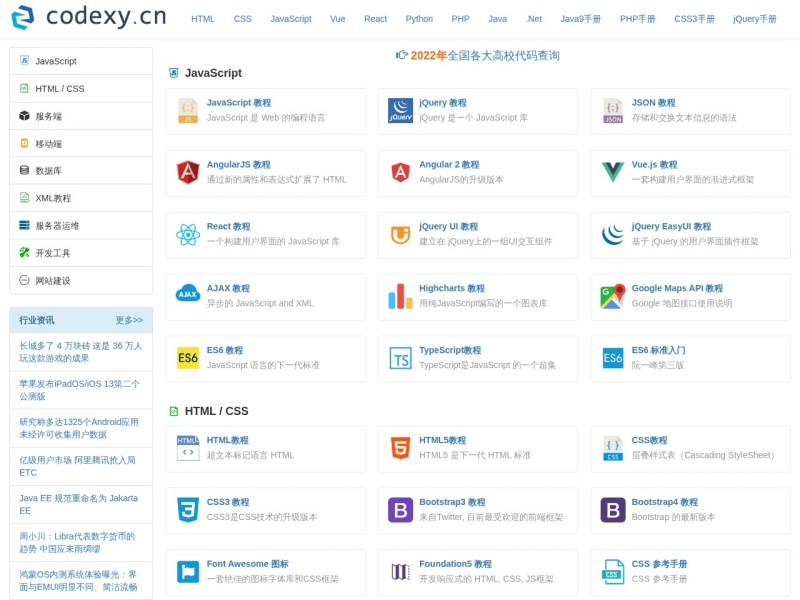The width and height of the screenshot is (800, 600).
Task: Open news about 苹果发布iPadOS/iOS 13
Action: [80, 390]
